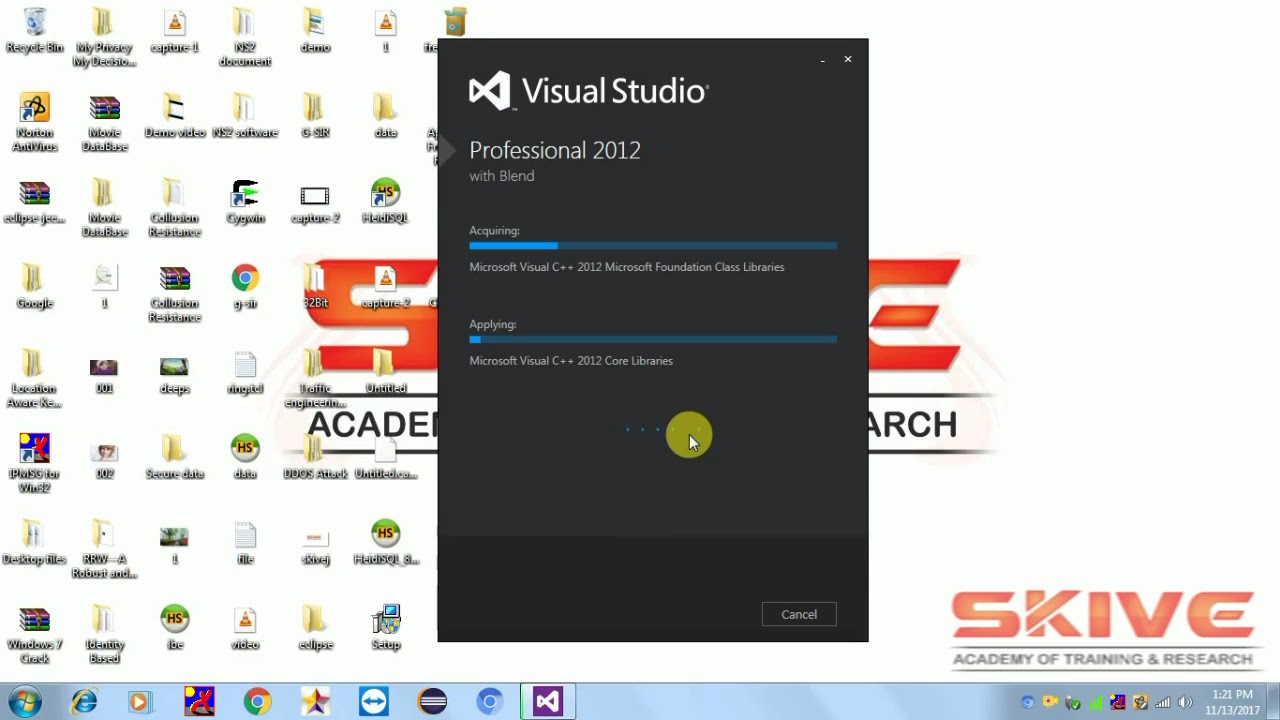Viewport: 1280px width, 720px height.
Task: Select the 32Bit folder icon
Action: coord(315,287)
